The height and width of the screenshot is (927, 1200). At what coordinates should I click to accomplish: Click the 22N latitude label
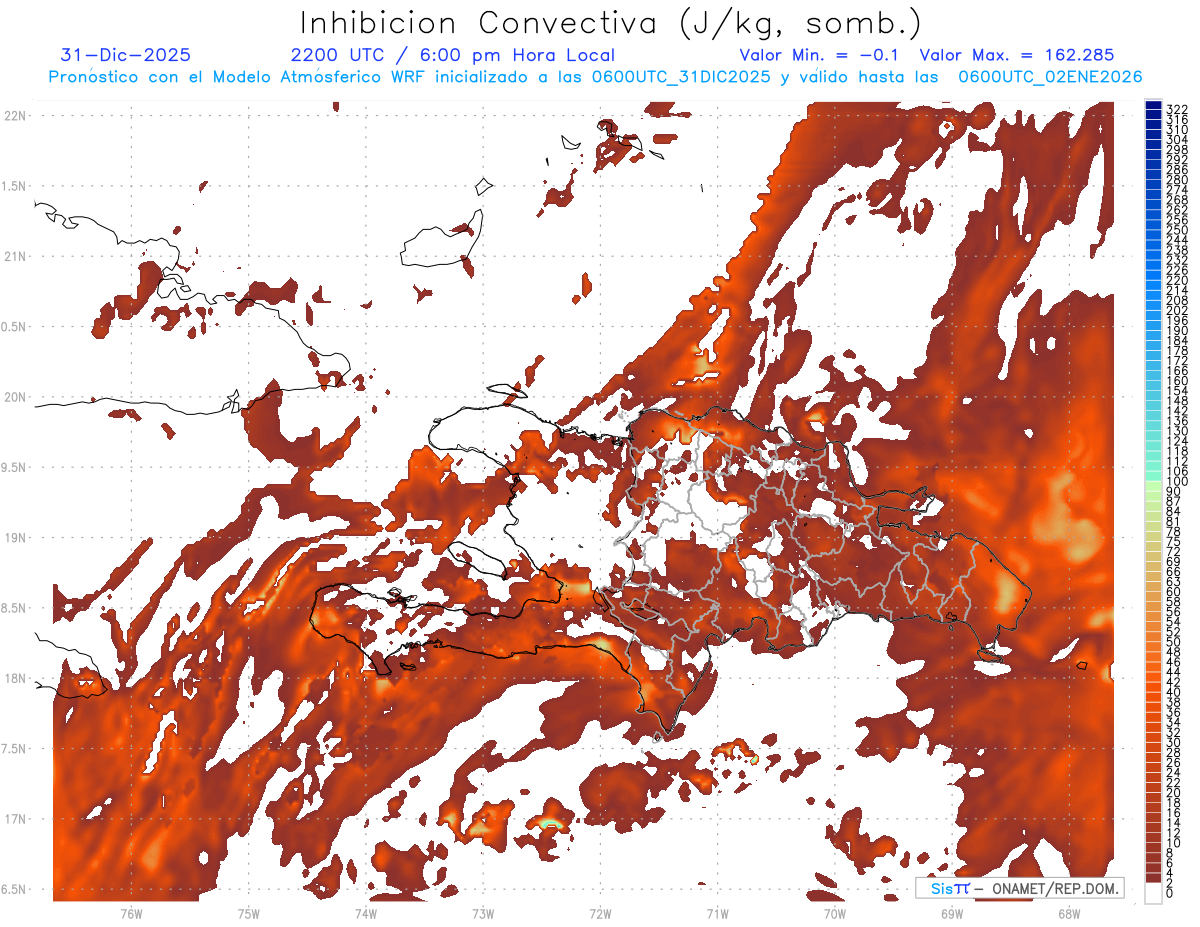click(14, 115)
